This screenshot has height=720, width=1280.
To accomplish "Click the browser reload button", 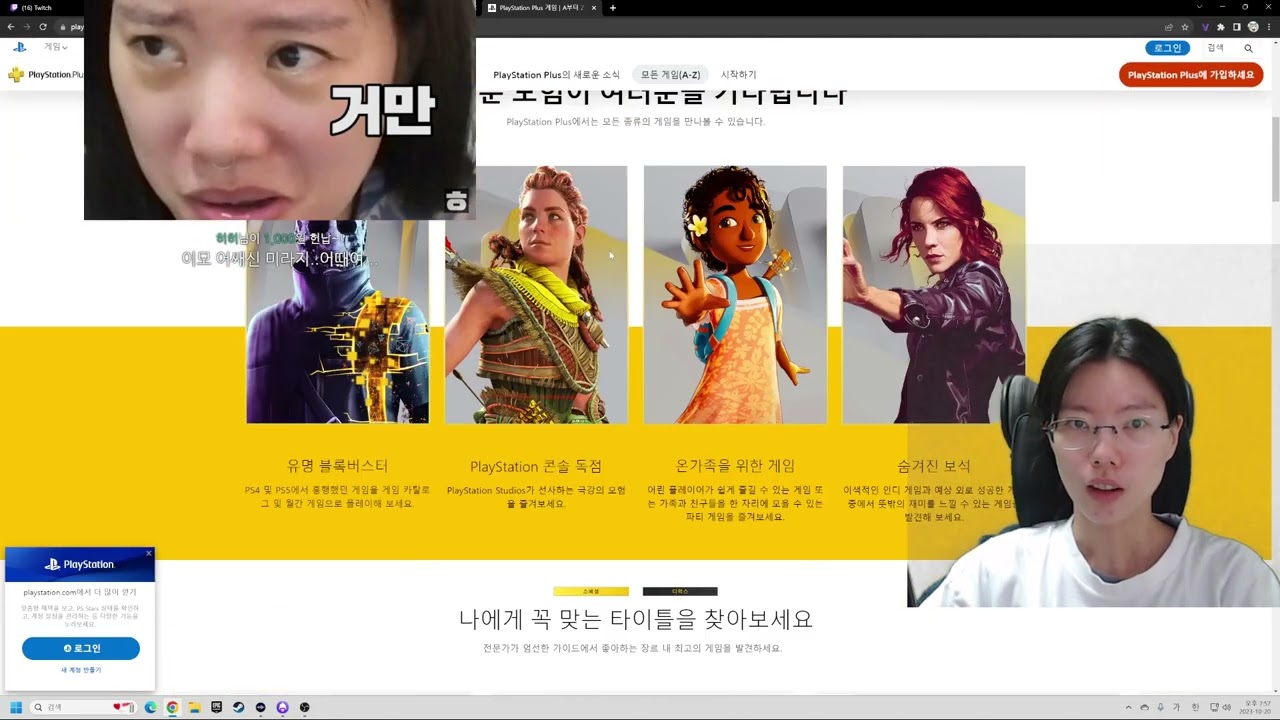I will [43, 27].
